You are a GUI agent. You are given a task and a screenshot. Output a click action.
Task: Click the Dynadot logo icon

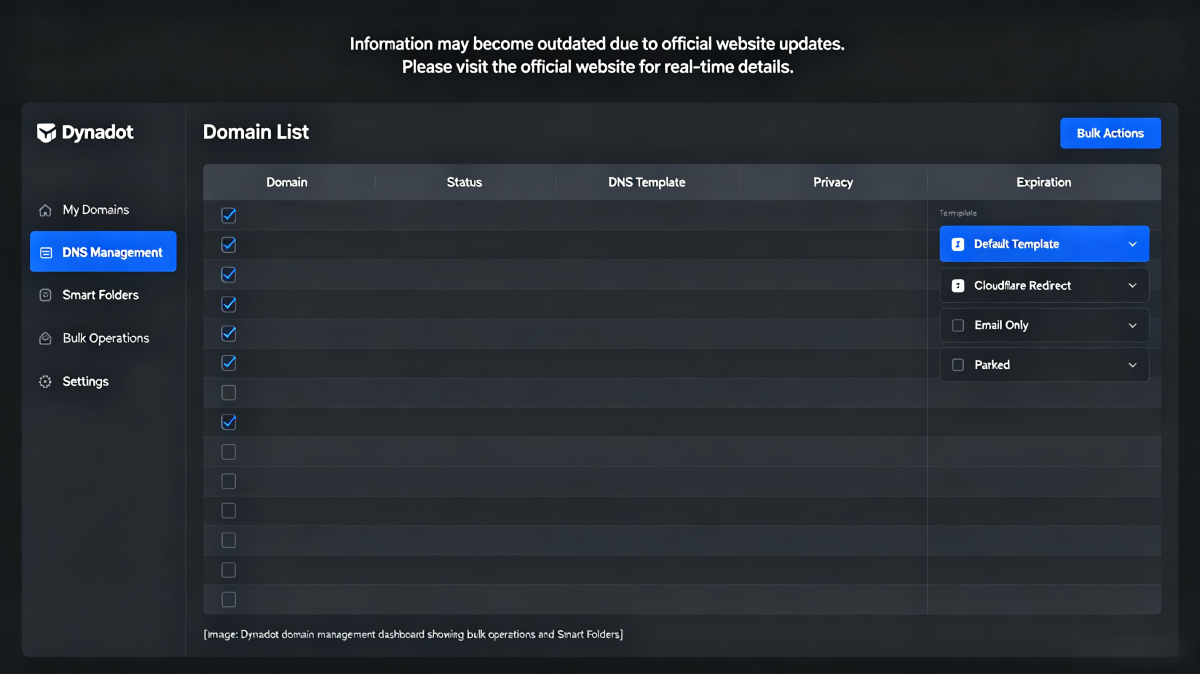(x=46, y=133)
